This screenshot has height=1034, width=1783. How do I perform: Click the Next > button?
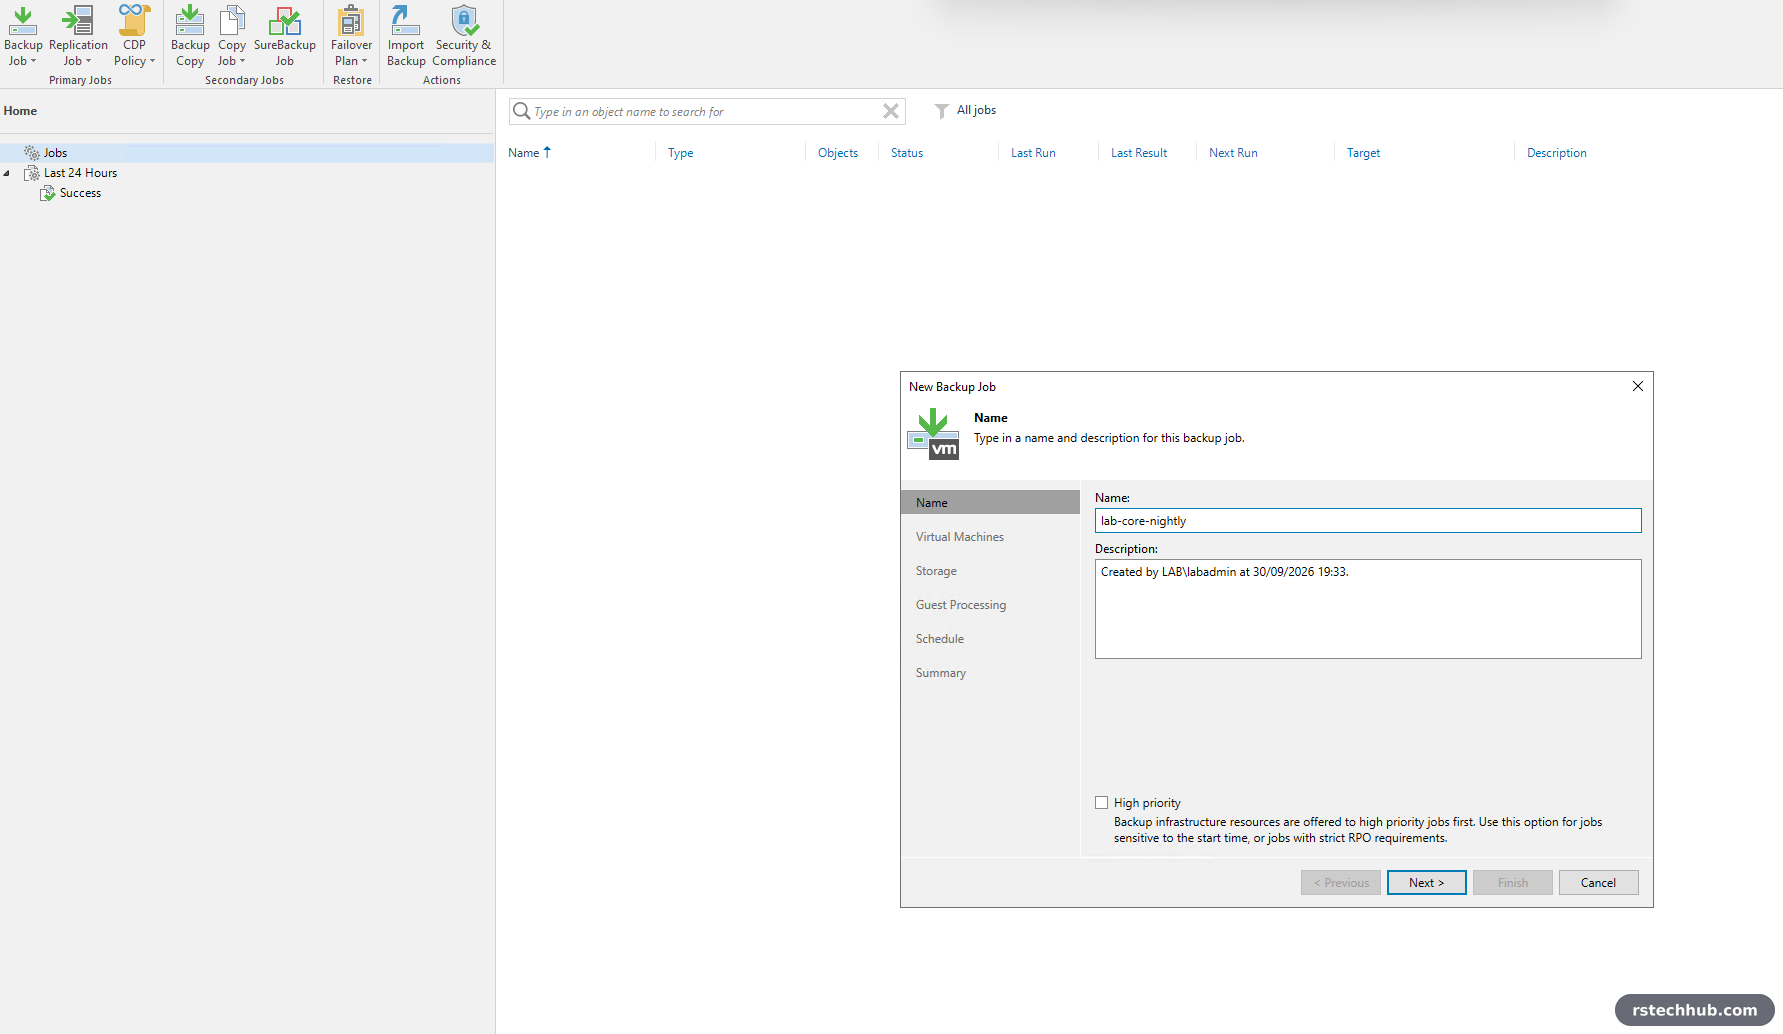coord(1426,883)
